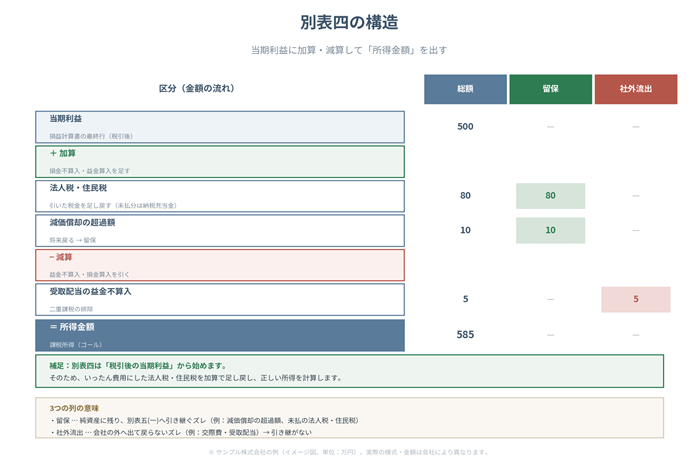Click the subtitle about 所得金額を出す
Viewport: 699px width, 461px height.
point(349,50)
